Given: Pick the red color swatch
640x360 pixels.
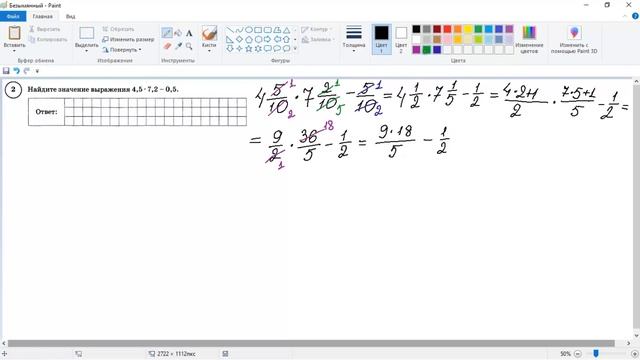Looking at the screenshot, I should pyautogui.click(x=447, y=29).
